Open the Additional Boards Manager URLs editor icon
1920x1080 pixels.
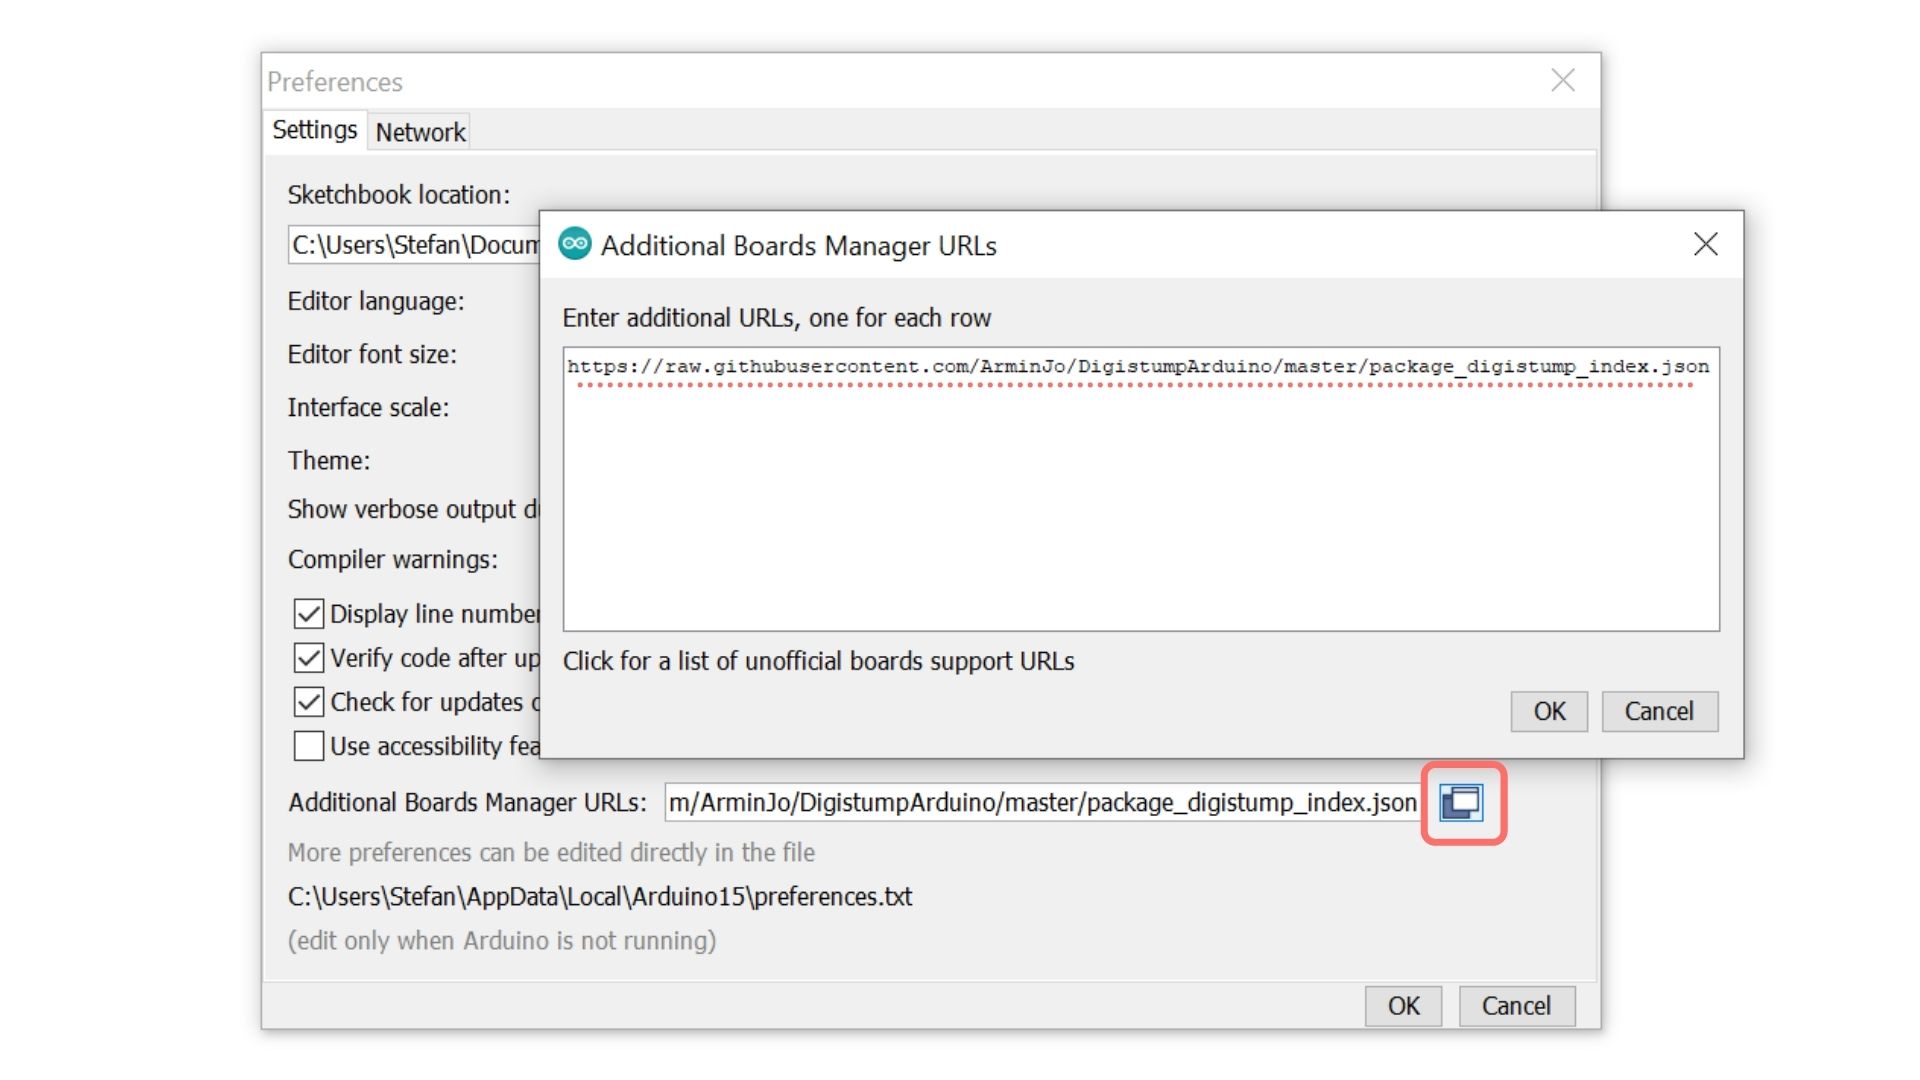point(1461,803)
